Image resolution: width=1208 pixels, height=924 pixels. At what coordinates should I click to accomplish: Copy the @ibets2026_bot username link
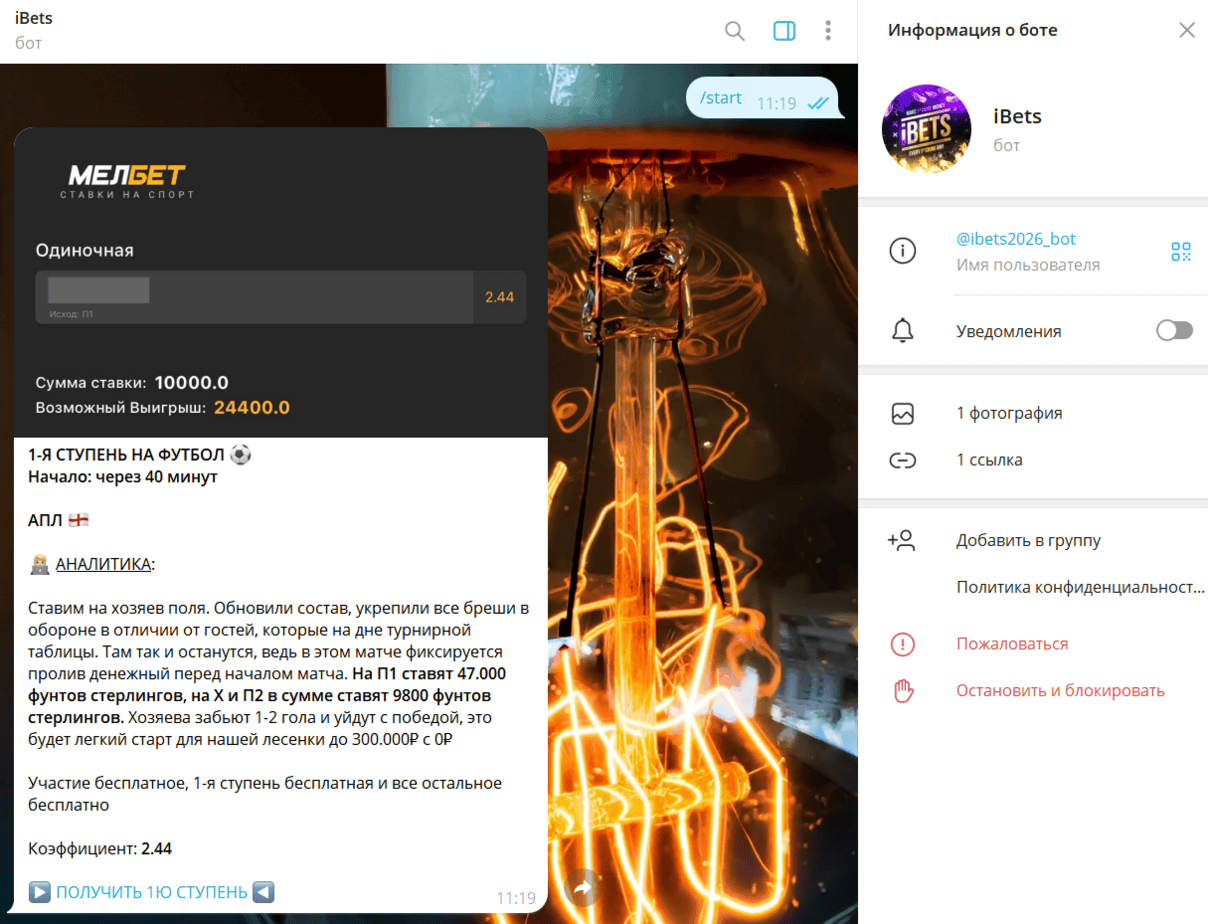click(x=1016, y=239)
